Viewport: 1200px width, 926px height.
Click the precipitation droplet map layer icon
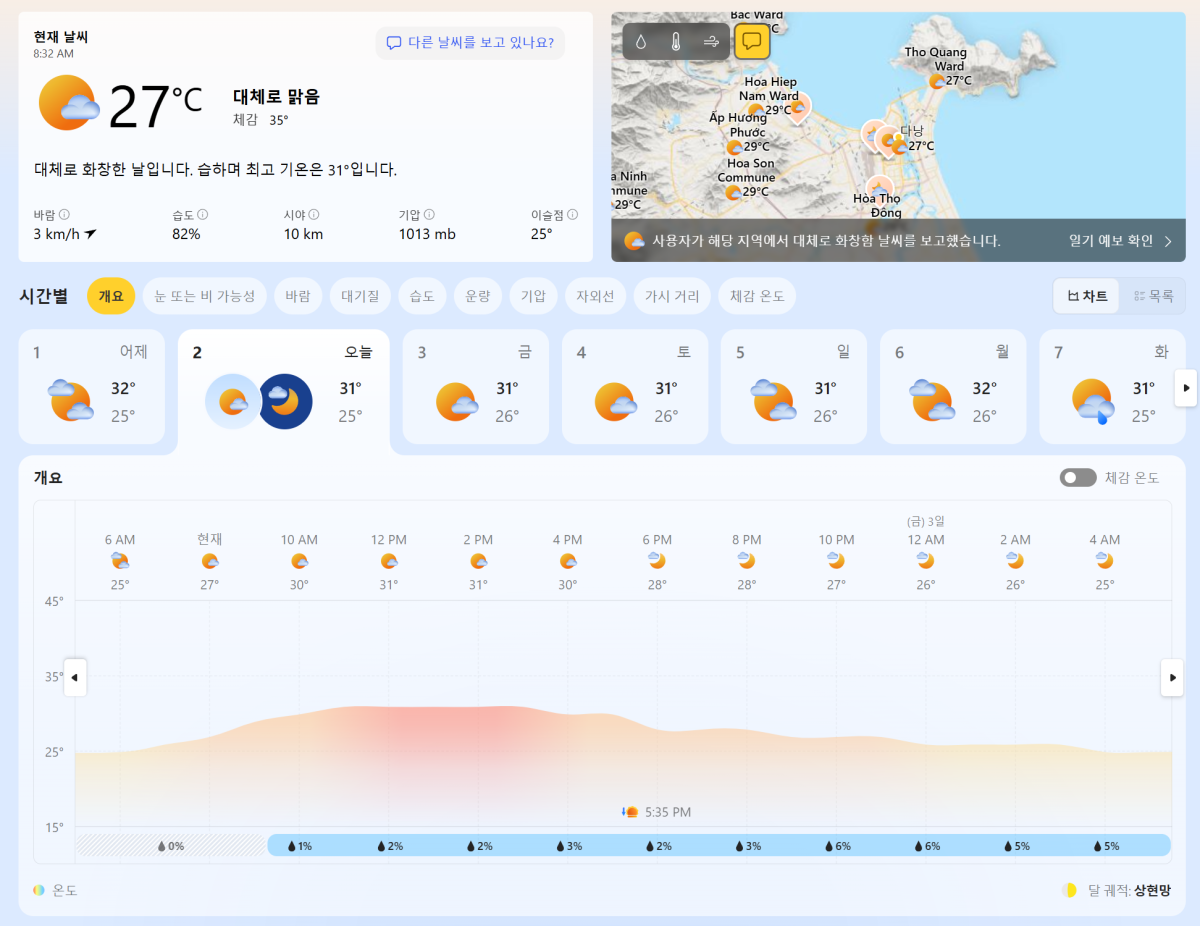tap(641, 42)
